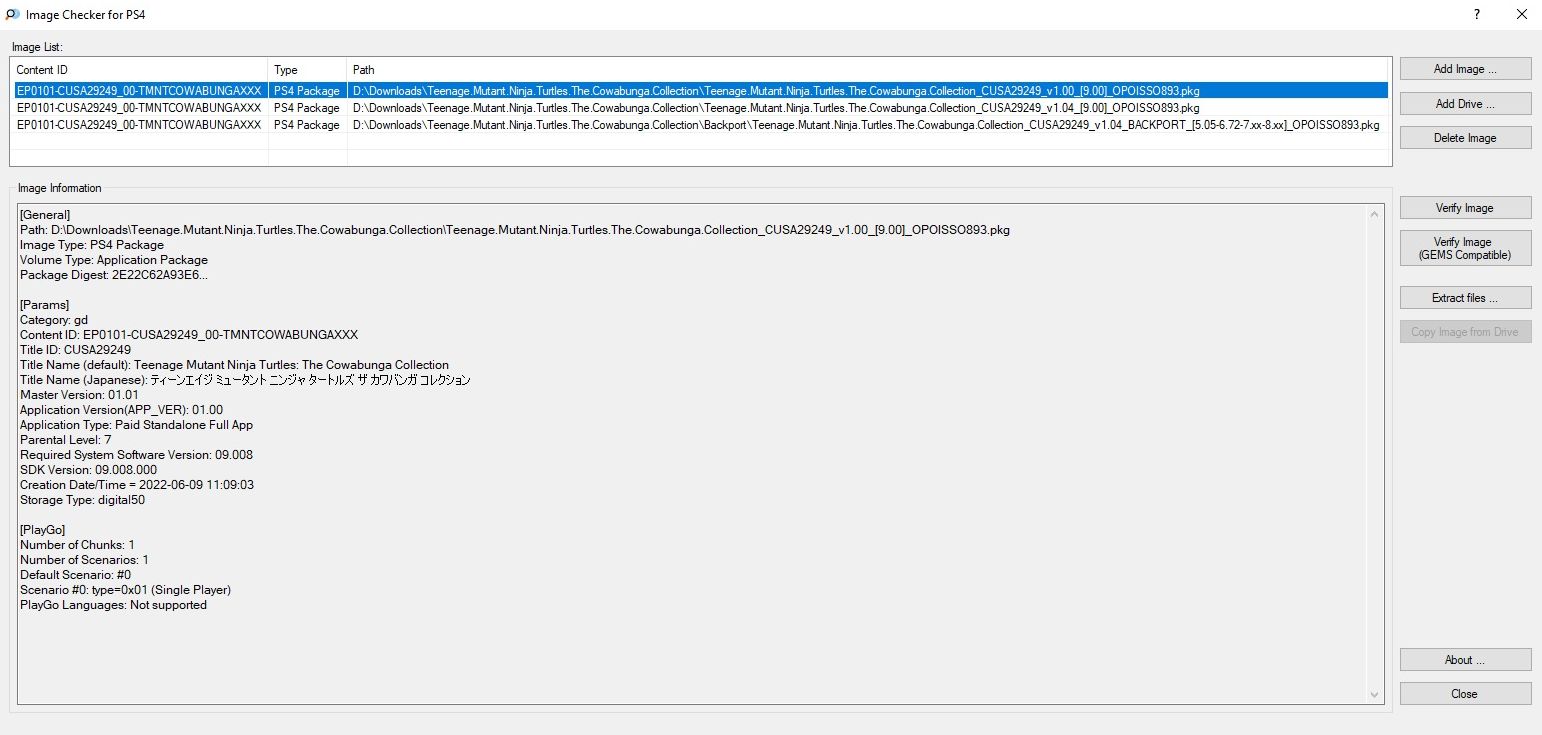
Task: Click the Add Drive ... button
Action: pyautogui.click(x=1465, y=104)
